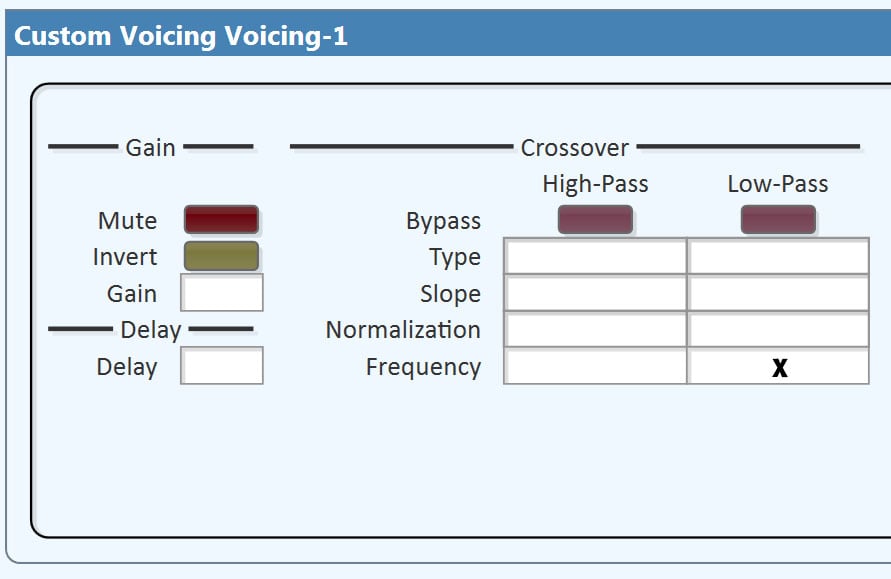
Task: Enable the High-Pass Bypass toggle
Action: tap(595, 220)
